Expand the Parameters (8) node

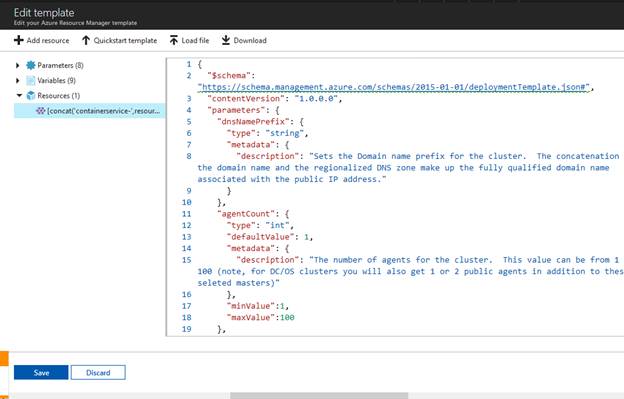point(18,65)
